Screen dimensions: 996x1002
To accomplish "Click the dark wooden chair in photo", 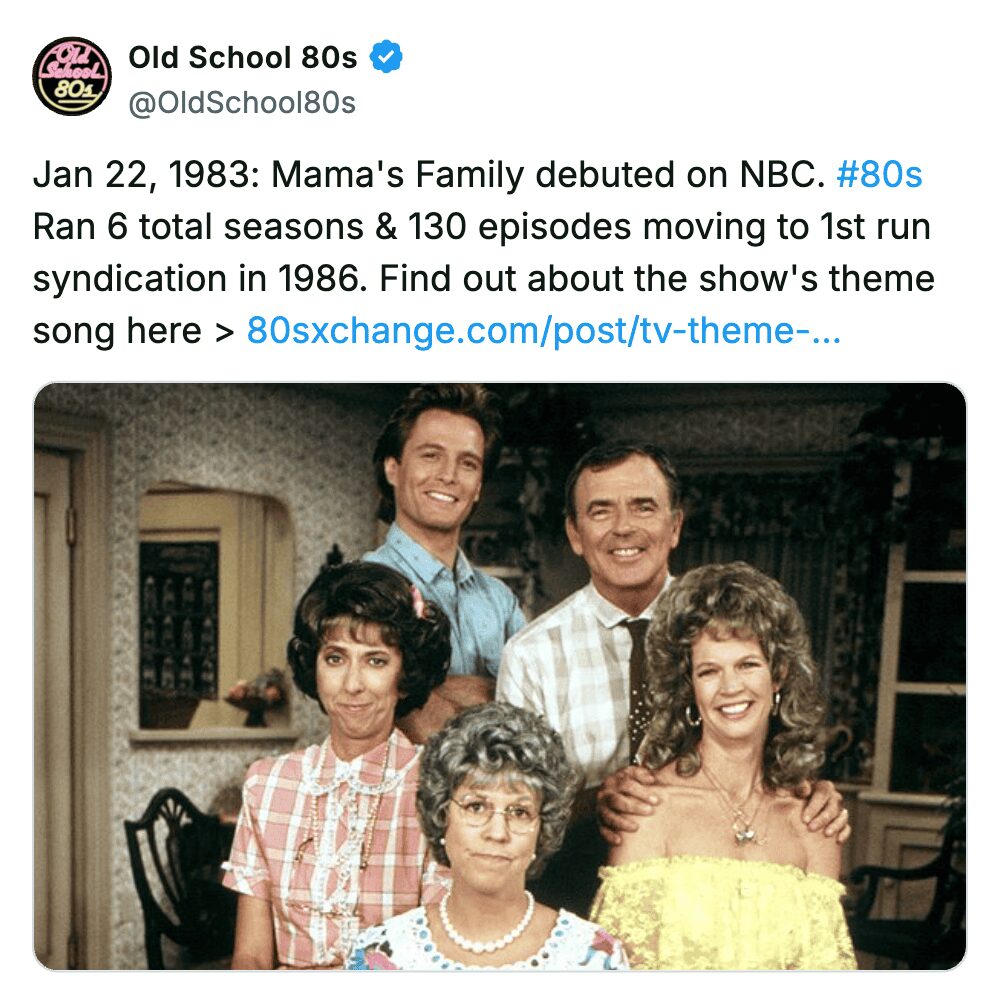I will click(166, 860).
